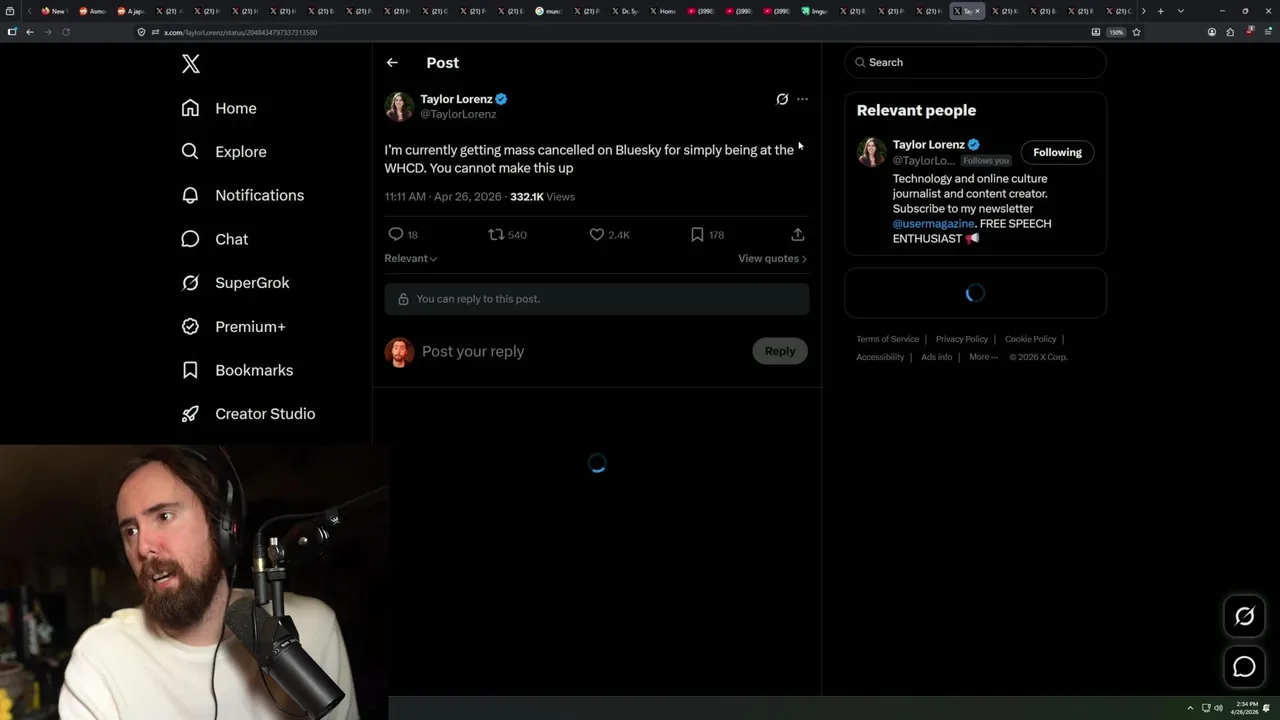Bookmark page with star icon in address bar
This screenshot has height=720, width=1280.
click(x=1136, y=32)
